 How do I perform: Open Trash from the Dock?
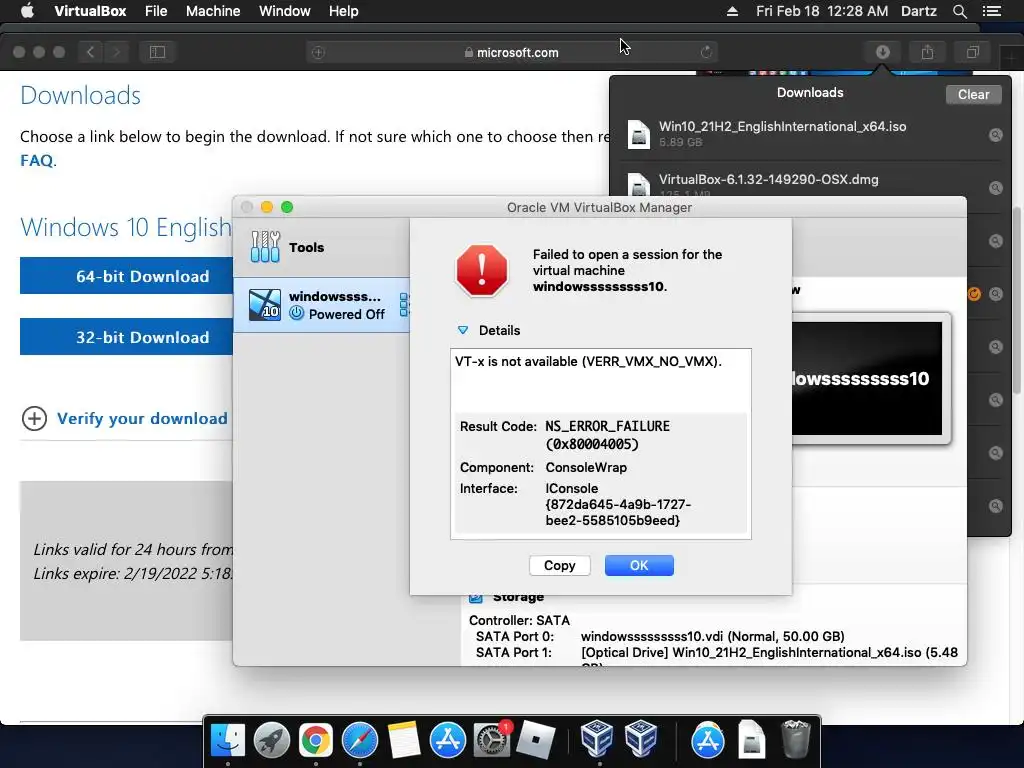point(795,739)
